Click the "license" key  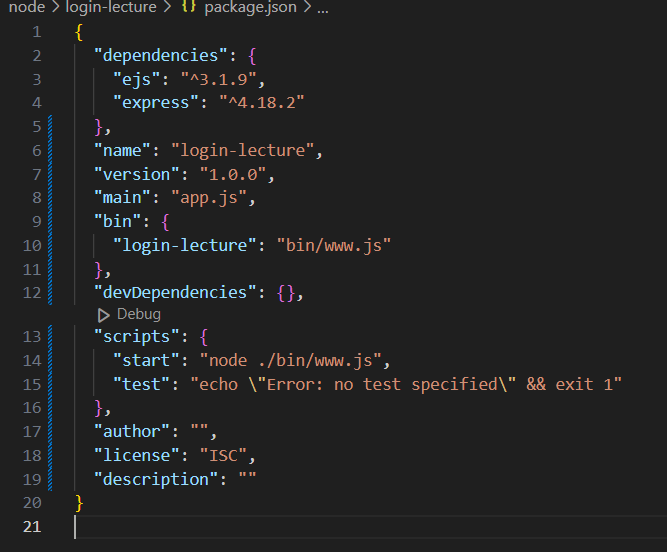(x=137, y=455)
